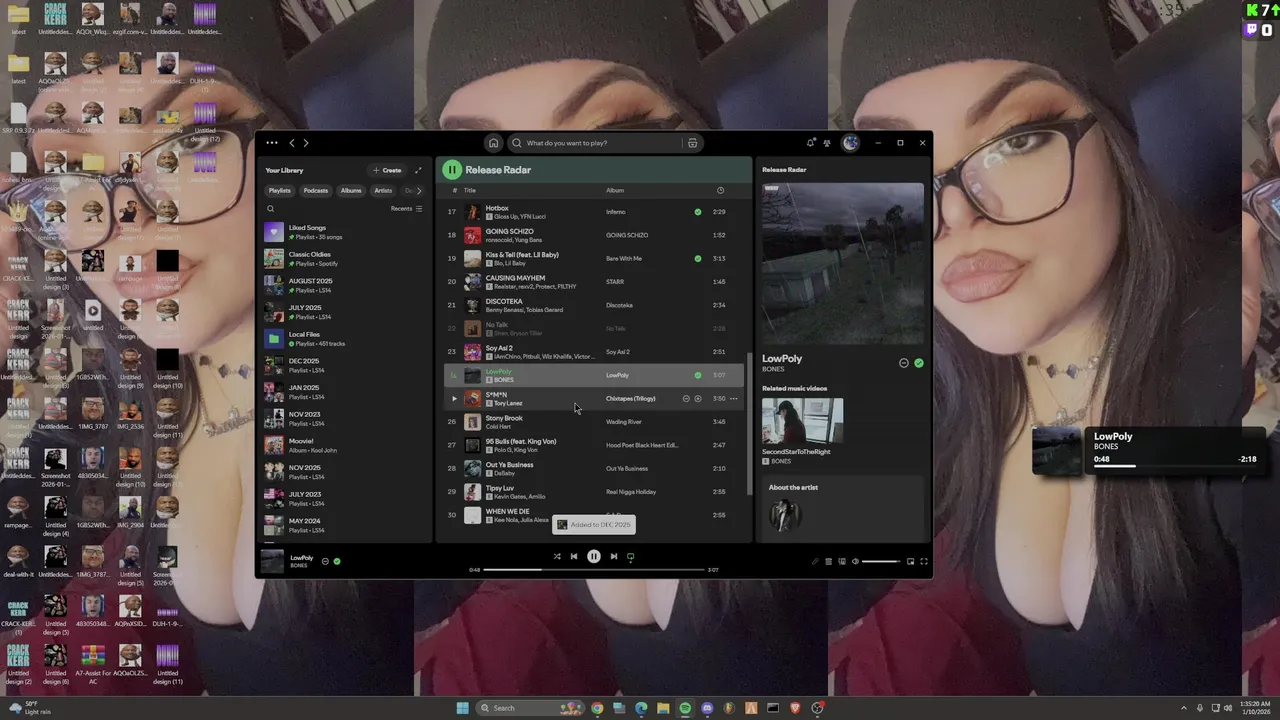1280x720 pixels.
Task: Pause Release Radar with the green button
Action: pyautogui.click(x=452, y=170)
